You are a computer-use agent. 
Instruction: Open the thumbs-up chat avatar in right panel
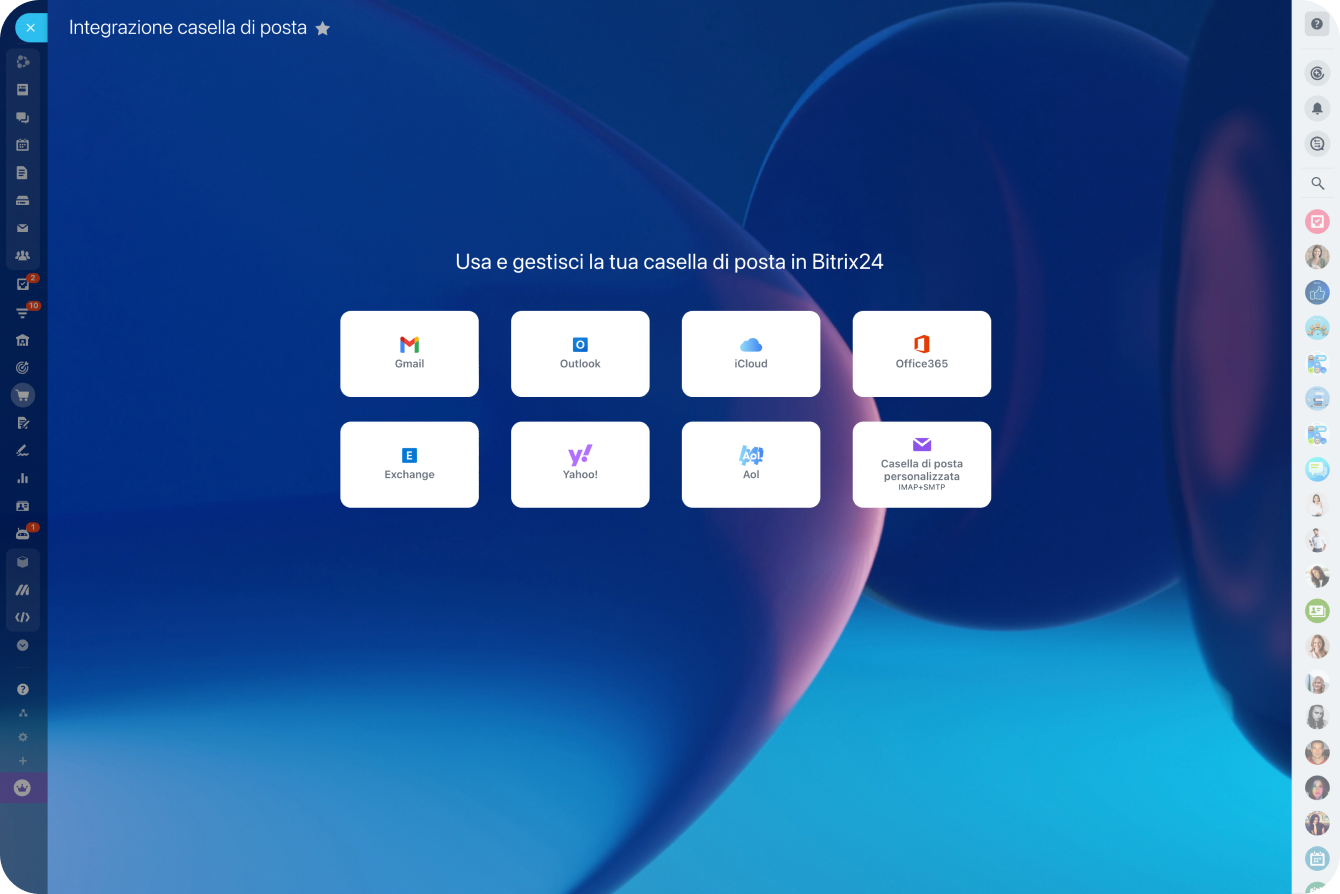tap(1317, 293)
